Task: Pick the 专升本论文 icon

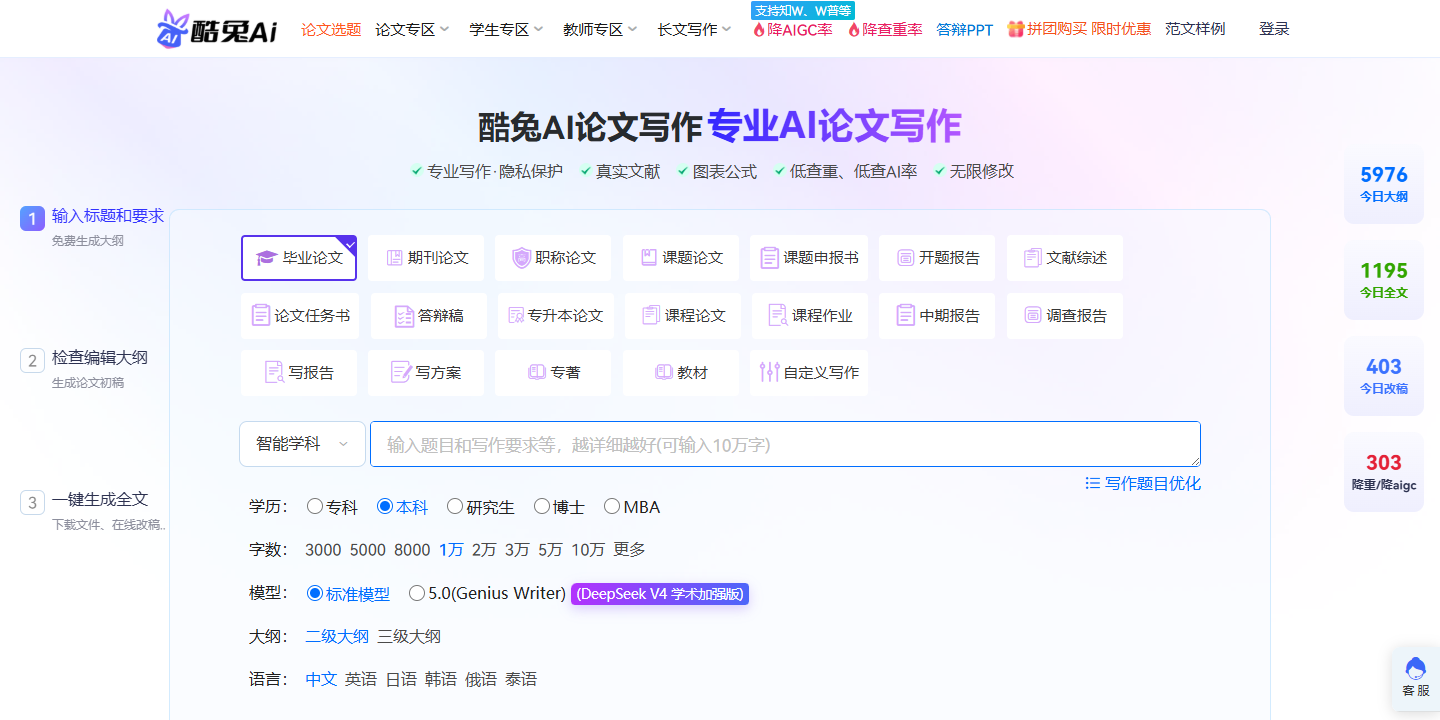Action: [x=516, y=315]
